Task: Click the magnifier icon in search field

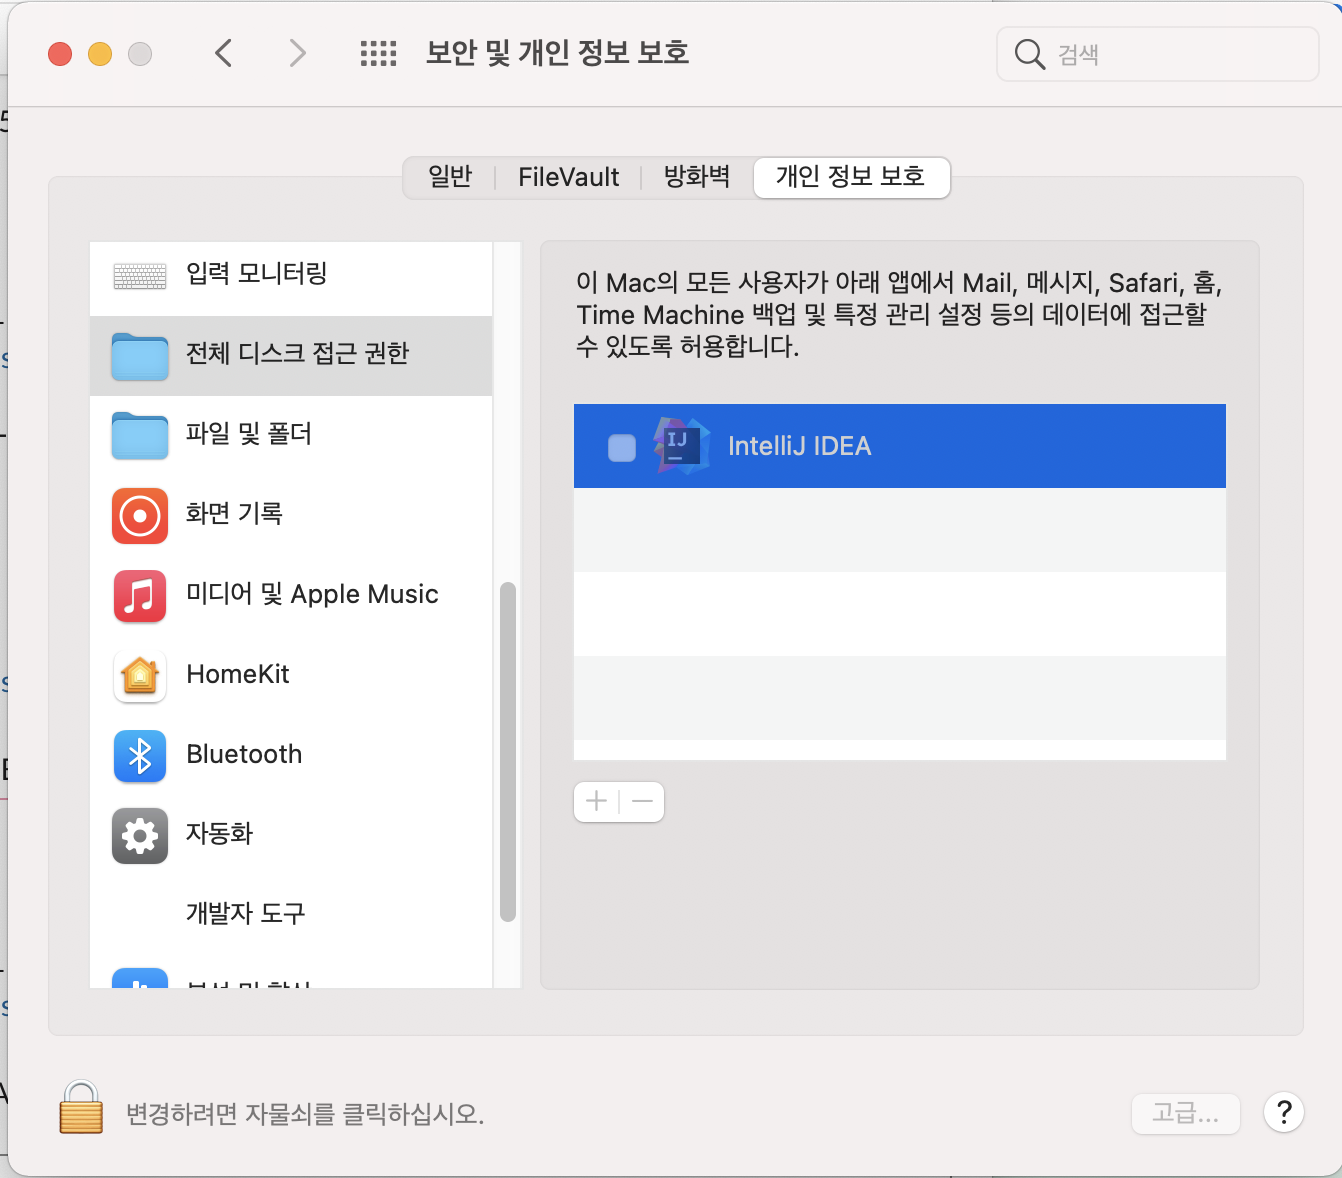Action: (1030, 54)
